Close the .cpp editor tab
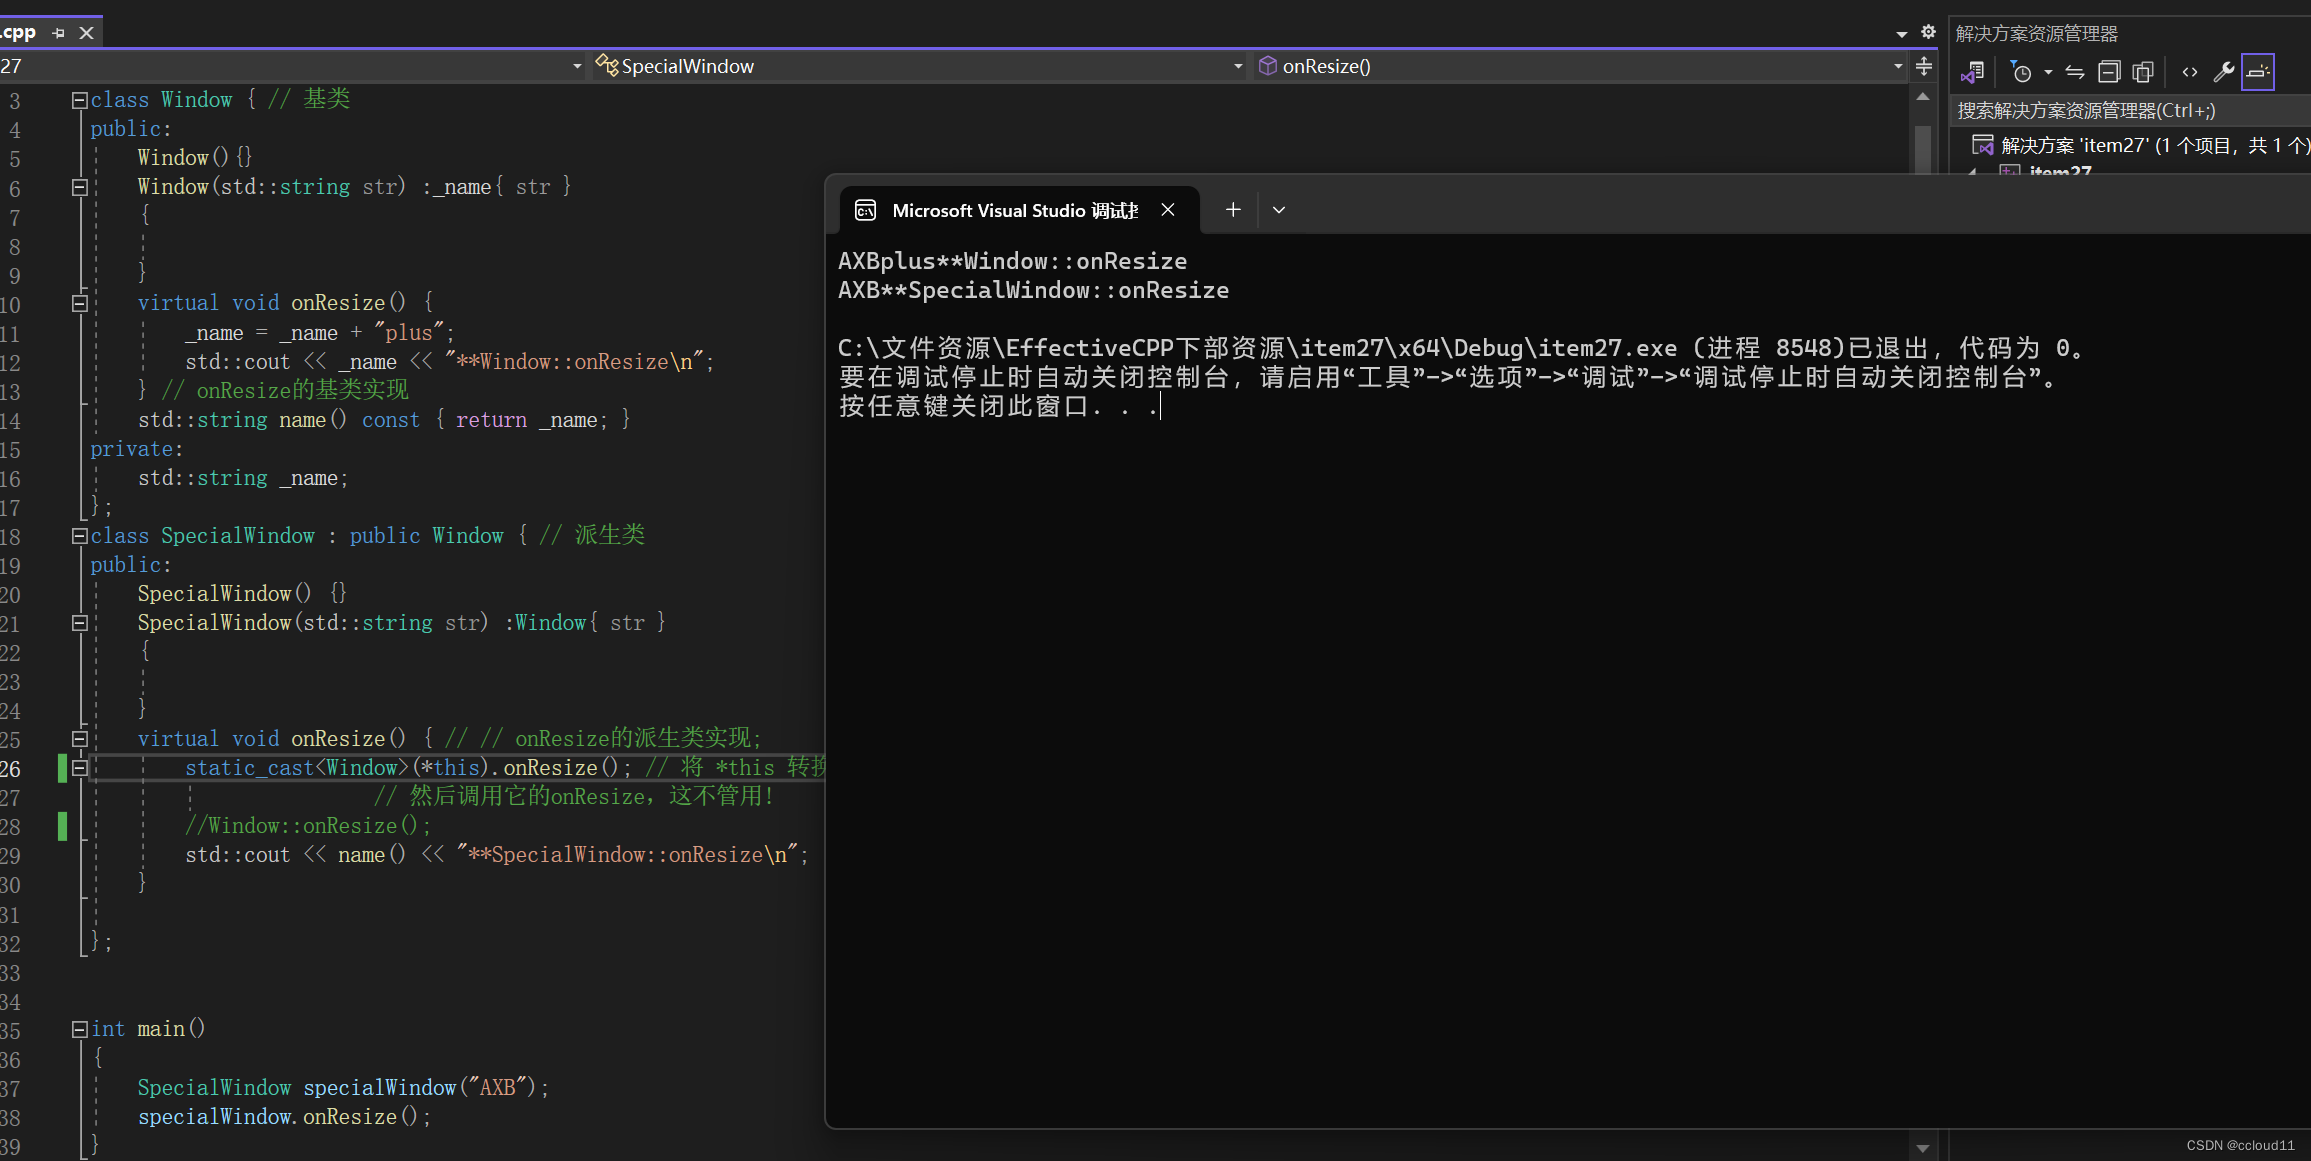 [x=87, y=33]
